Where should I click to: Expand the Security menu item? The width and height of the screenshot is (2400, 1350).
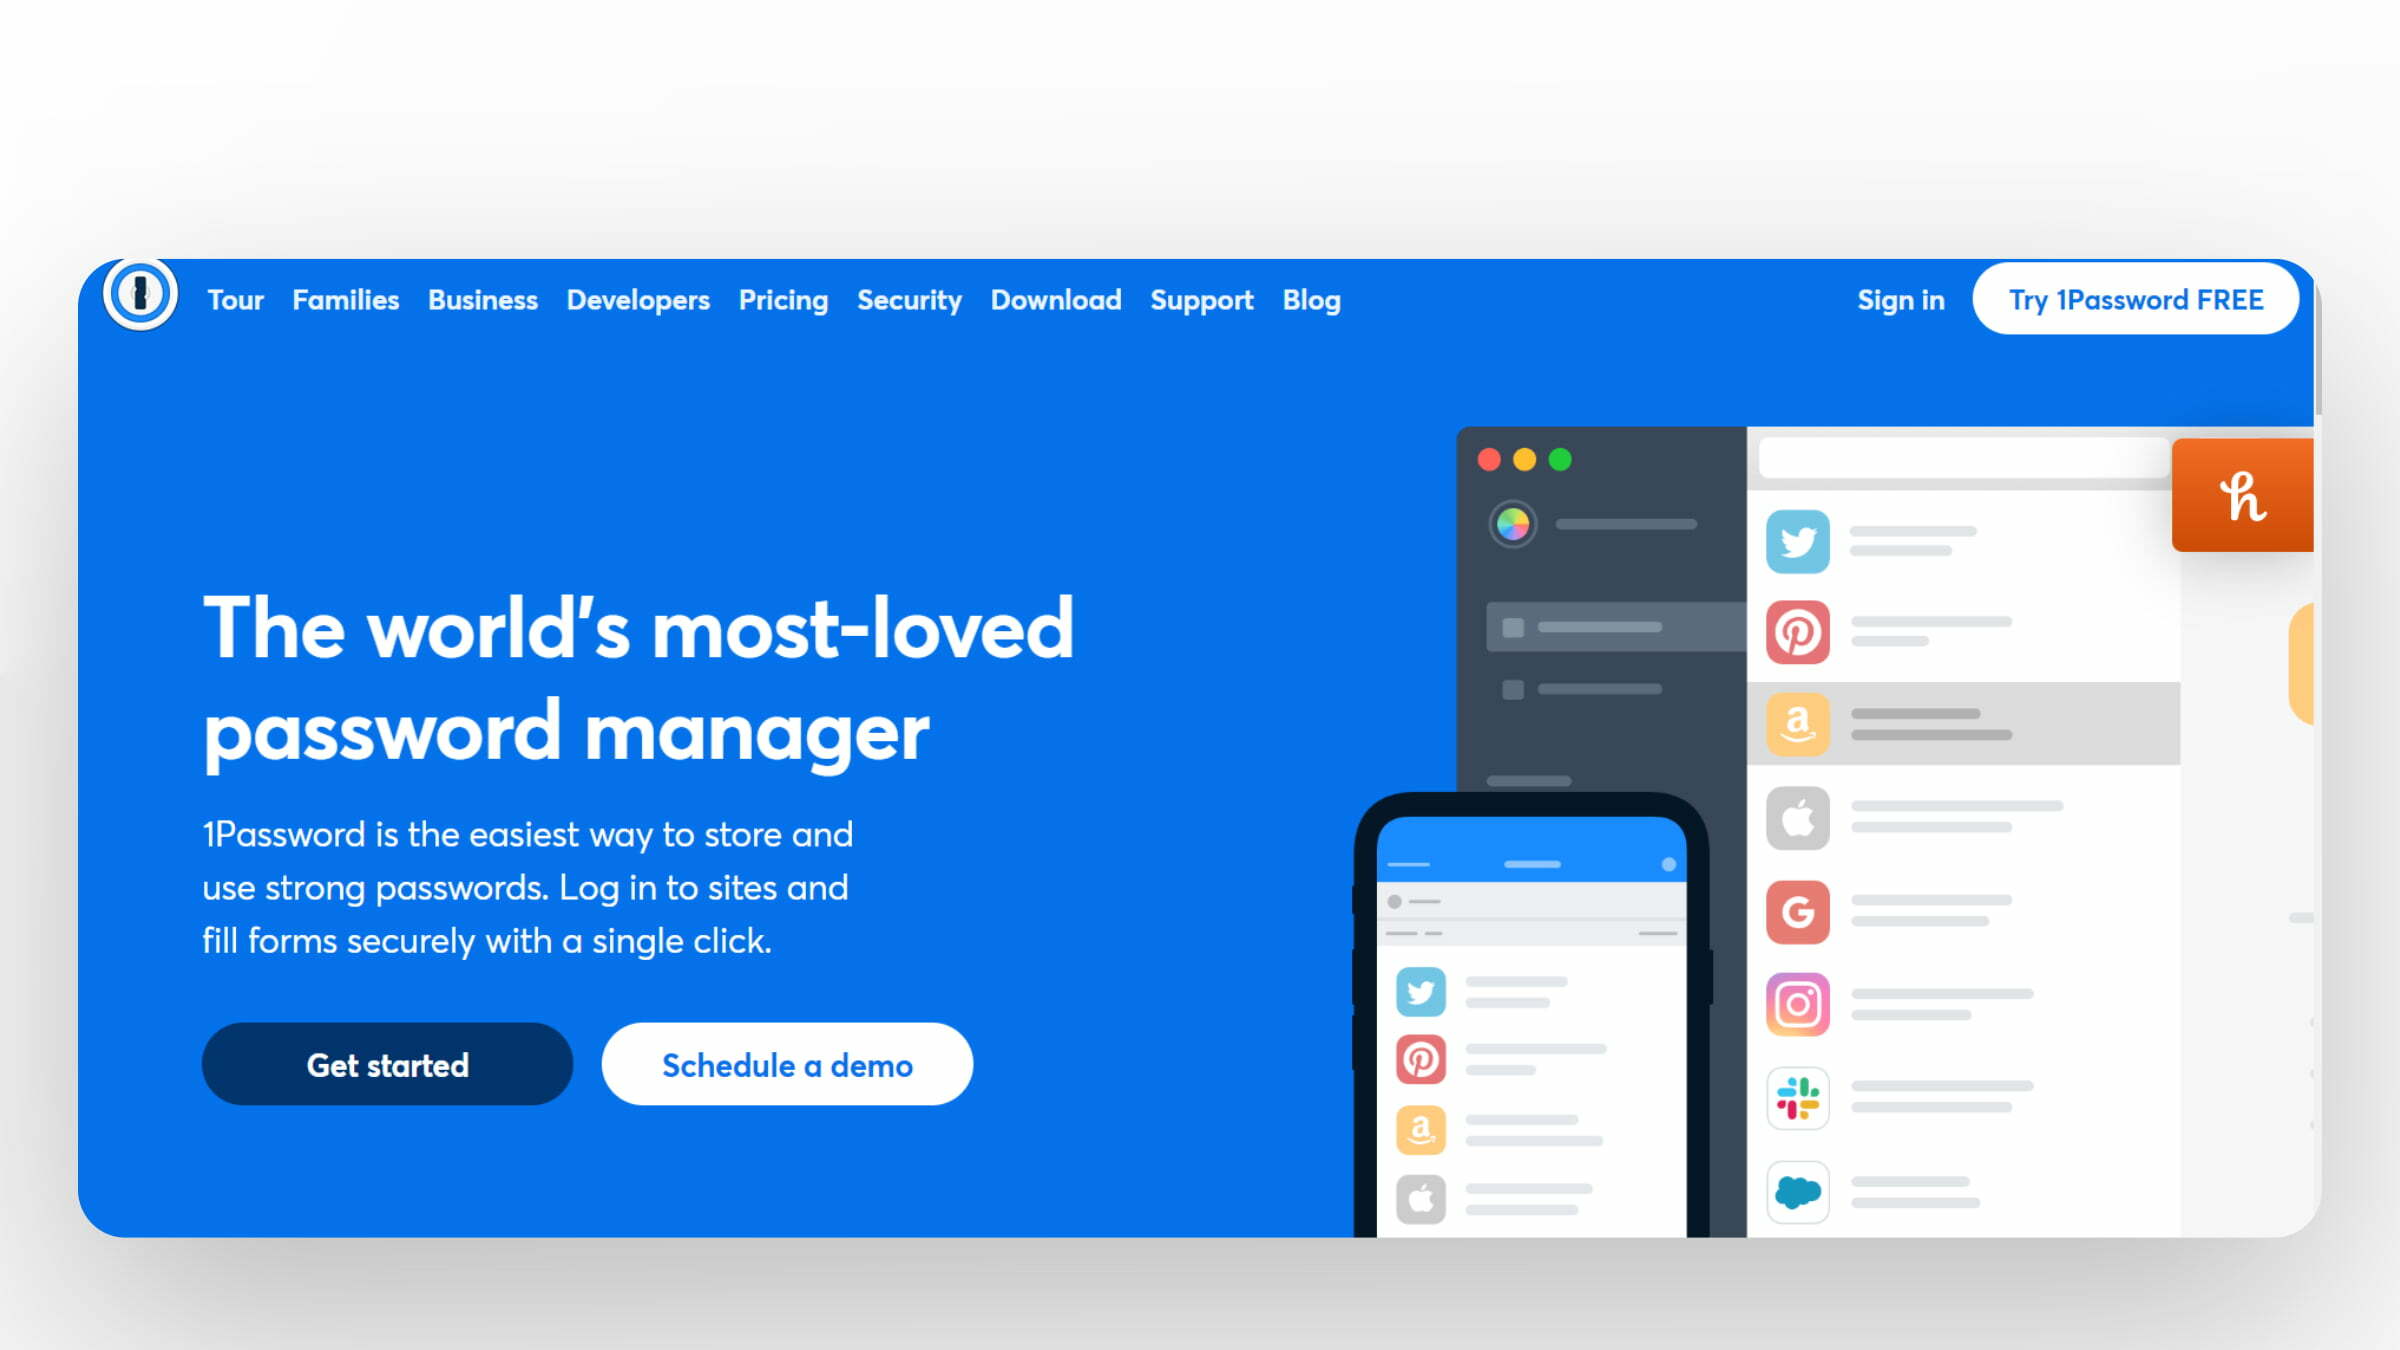point(908,298)
